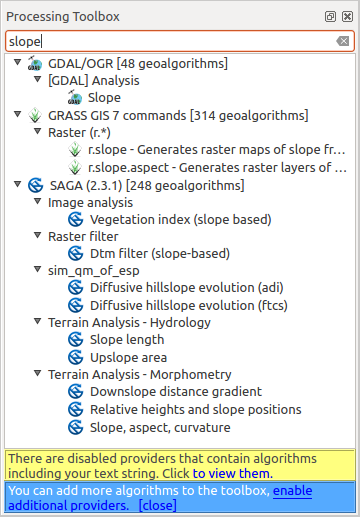The width and height of the screenshot is (360, 517).
Task: Select Slope, aspect, curvature algorithm
Action: (160, 428)
